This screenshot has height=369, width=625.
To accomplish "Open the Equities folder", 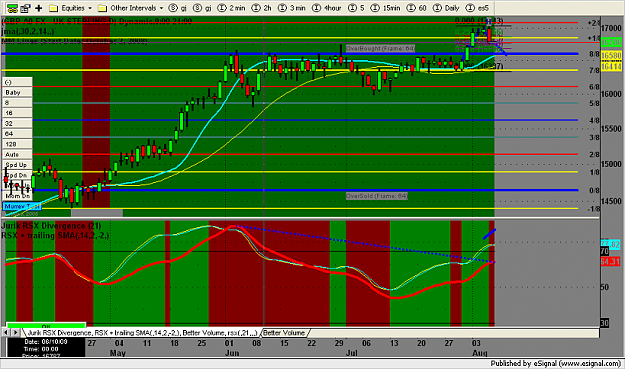I will tap(67, 8).
